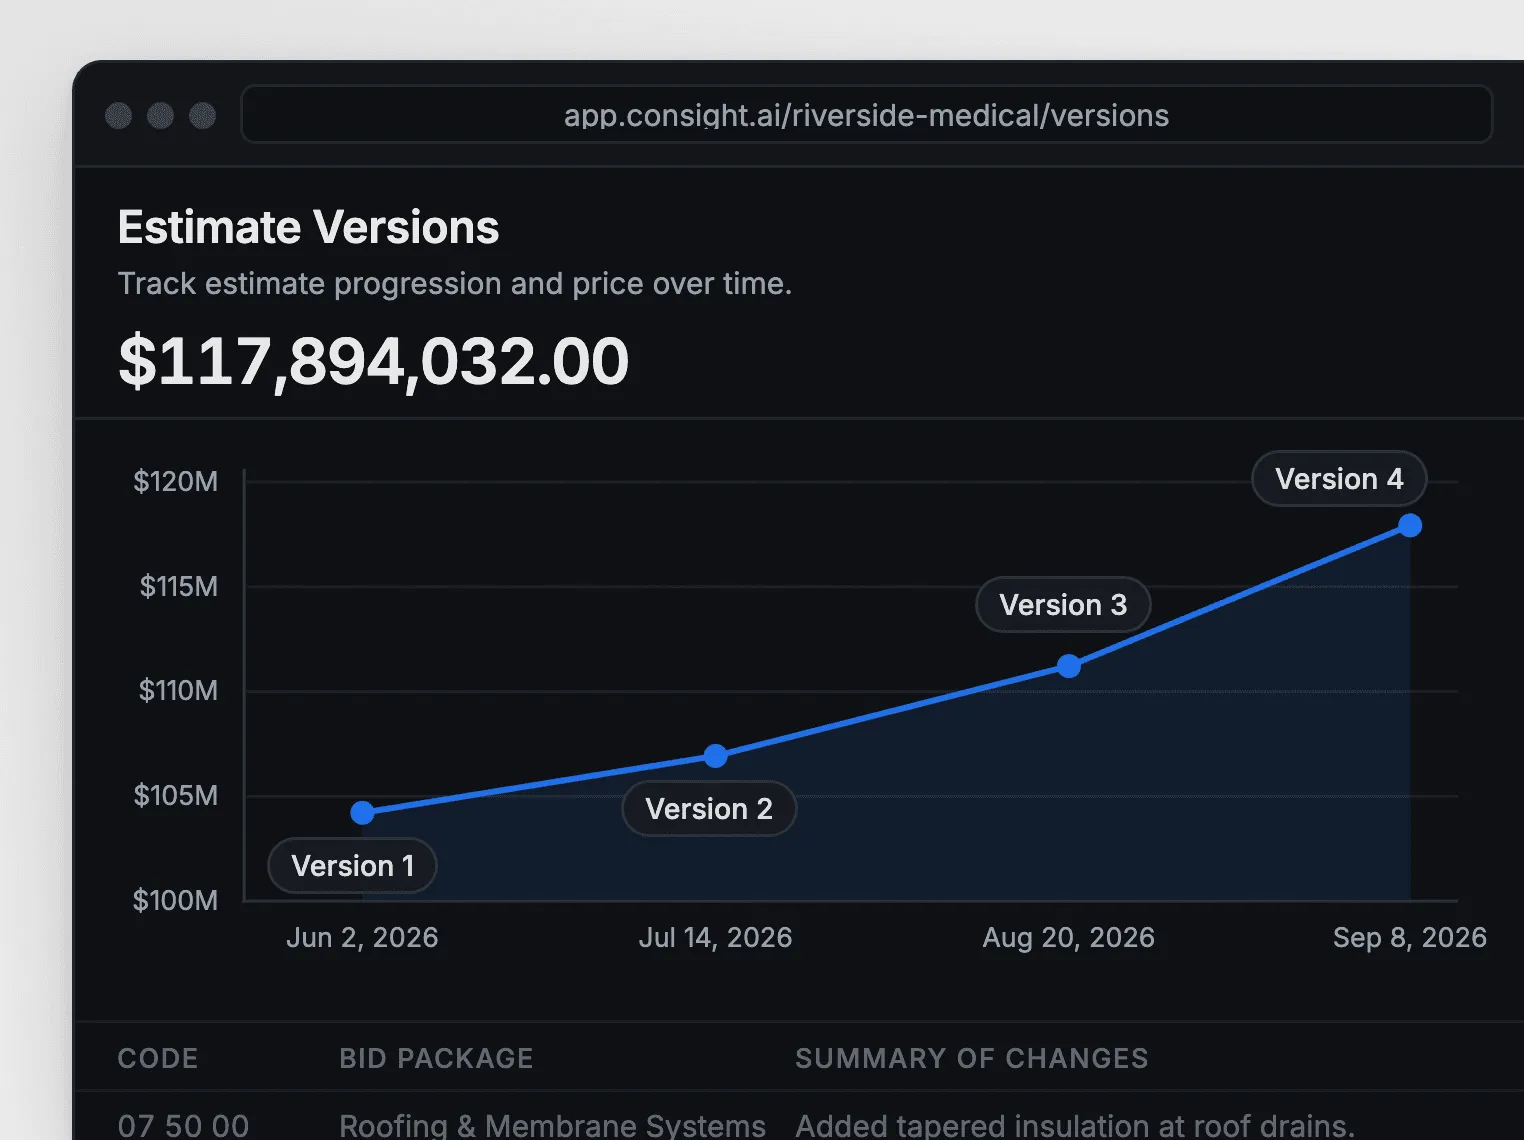Click the $120M y-axis label
The height and width of the screenshot is (1140, 1524).
click(x=176, y=482)
